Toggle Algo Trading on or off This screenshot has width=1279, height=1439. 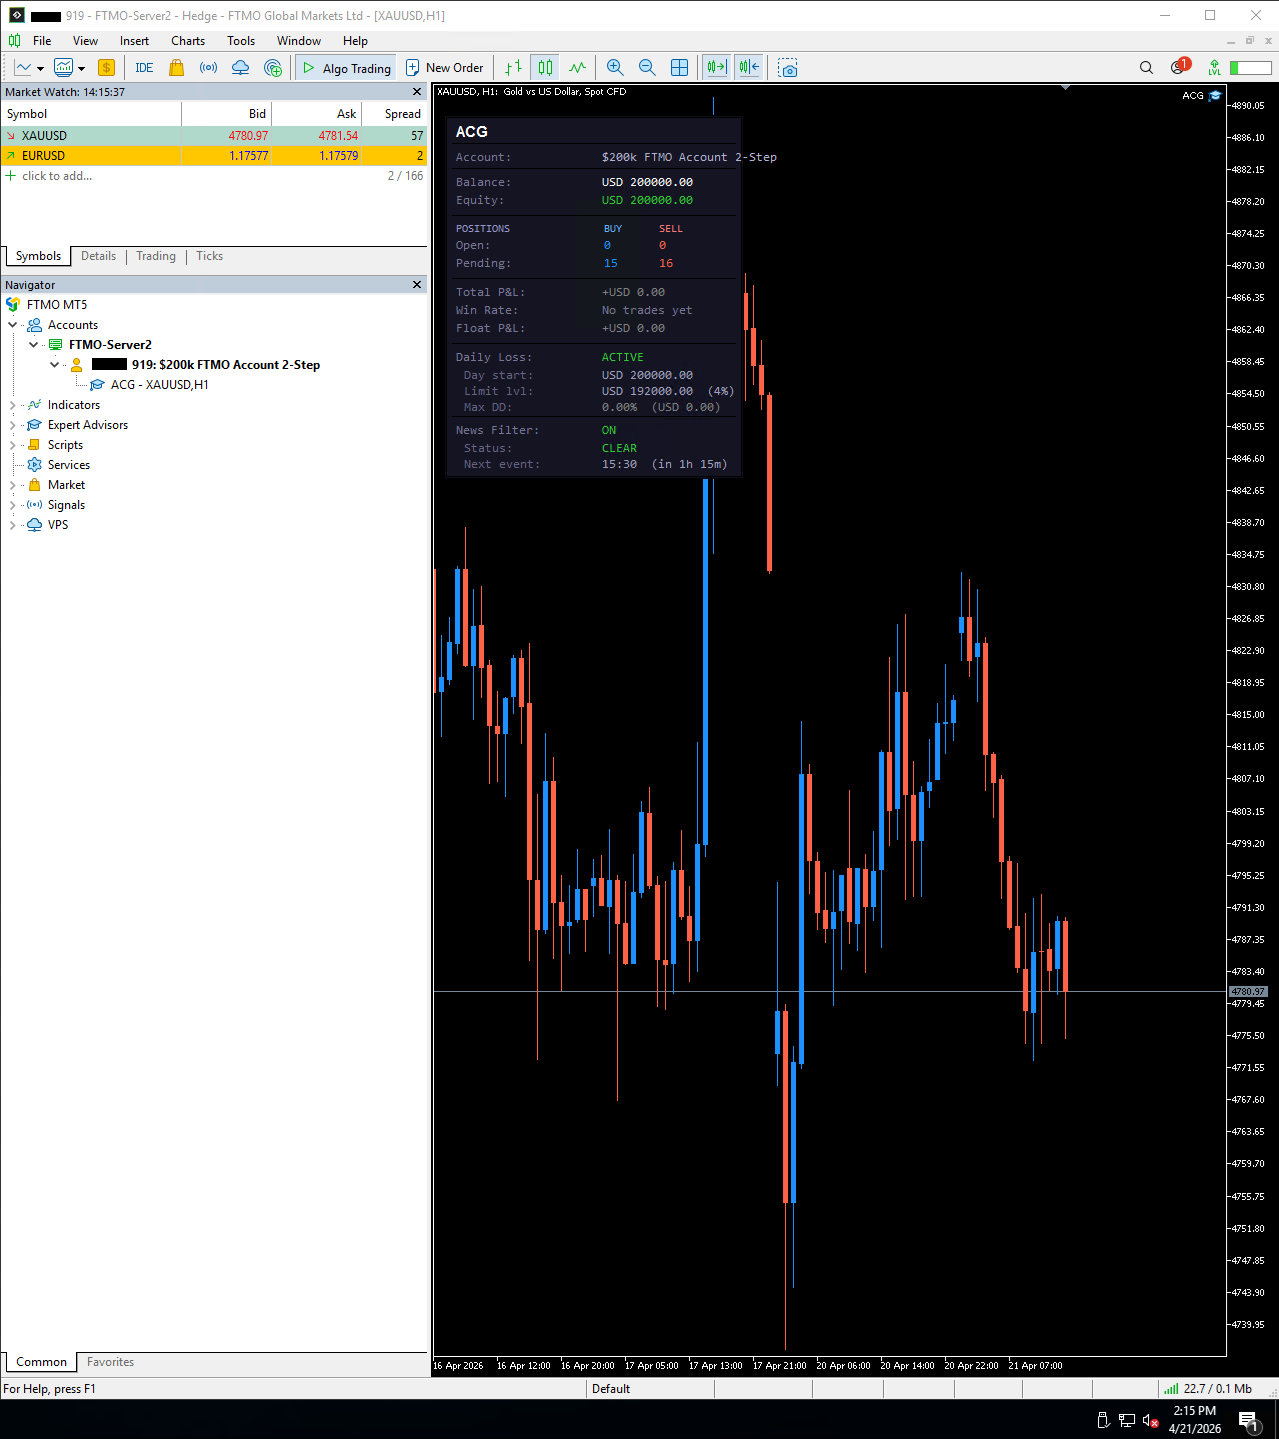(346, 68)
